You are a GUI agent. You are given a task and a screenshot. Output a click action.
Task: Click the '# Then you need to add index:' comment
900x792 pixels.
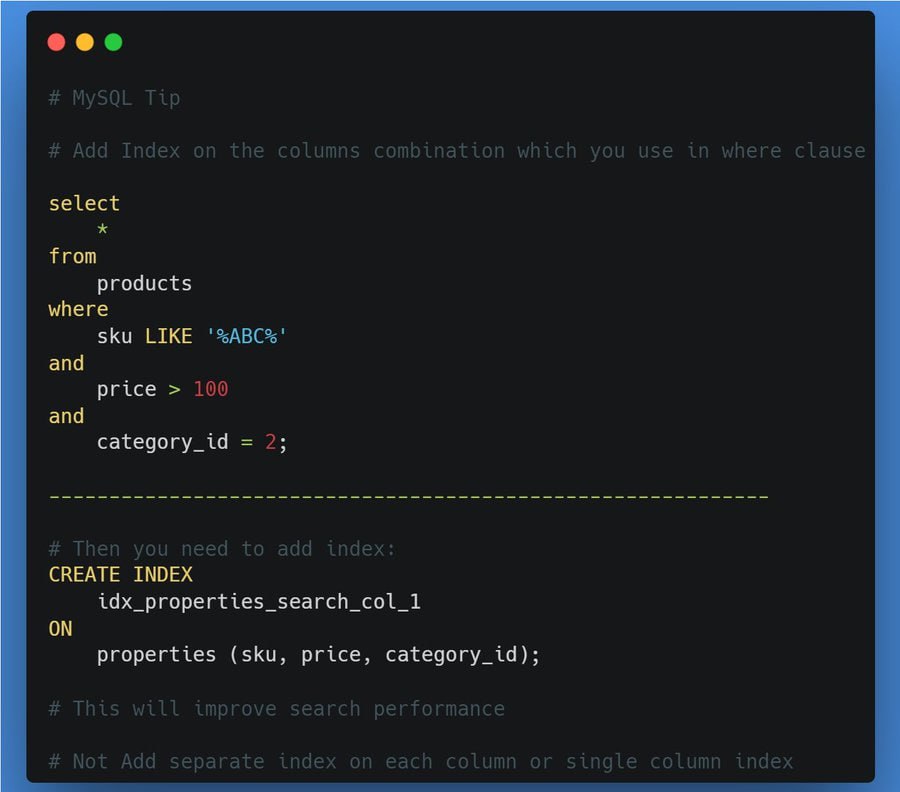pyautogui.click(x=222, y=549)
